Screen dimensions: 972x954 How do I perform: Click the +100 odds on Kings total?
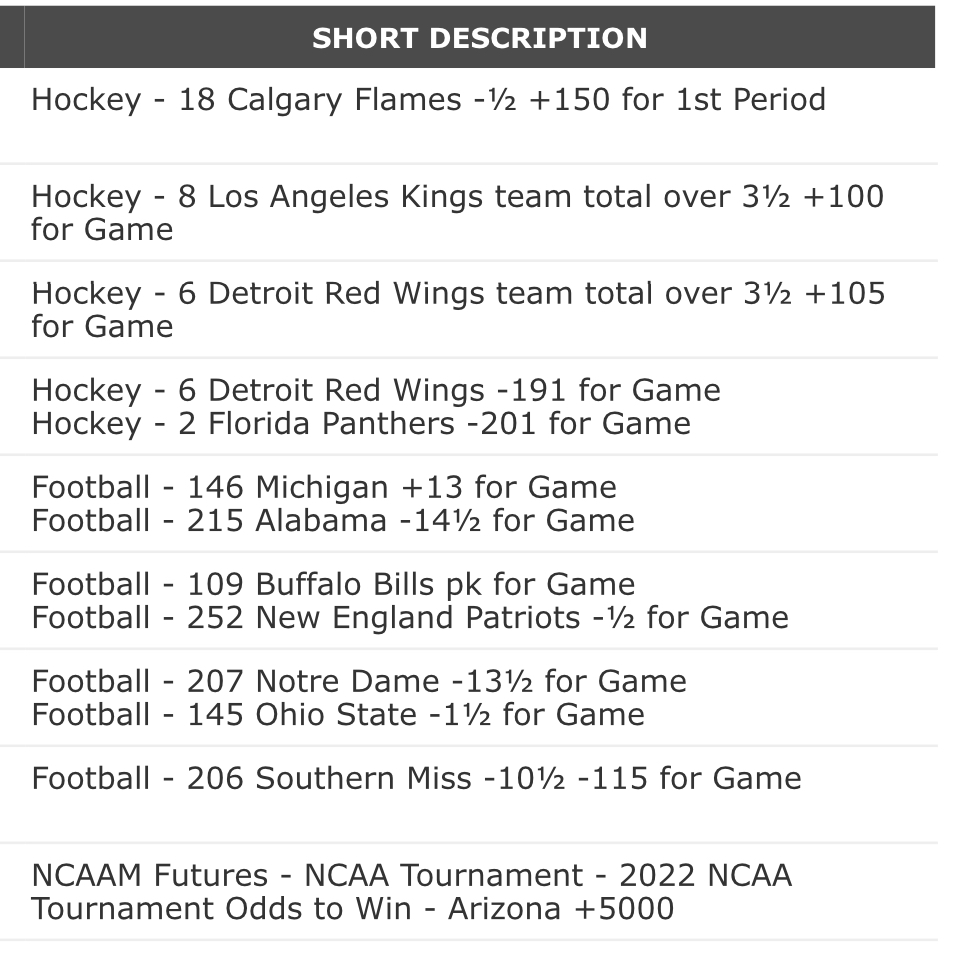pyautogui.click(x=843, y=196)
